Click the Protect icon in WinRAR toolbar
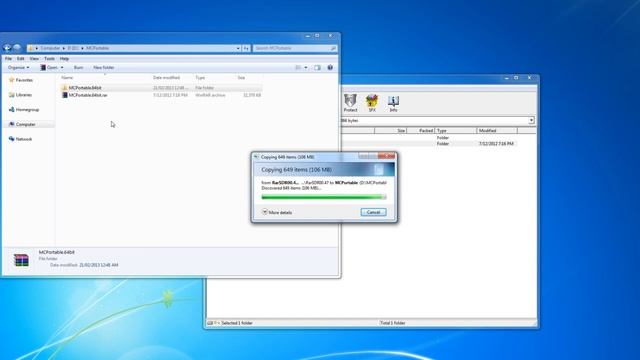Viewport: 640px width, 360px height. (x=350, y=103)
